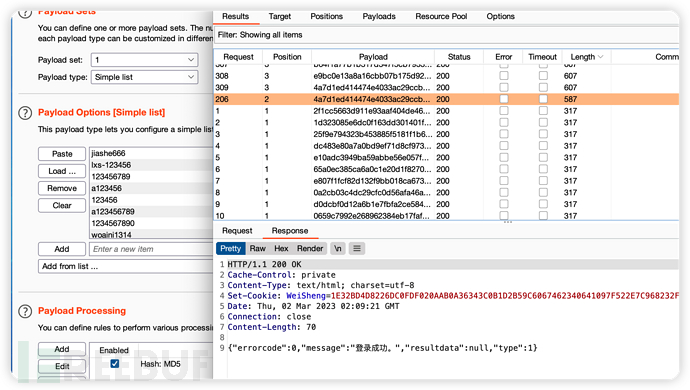This screenshot has width=690, height=390.
Task: Sort by Timeout column header
Action: click(x=543, y=57)
